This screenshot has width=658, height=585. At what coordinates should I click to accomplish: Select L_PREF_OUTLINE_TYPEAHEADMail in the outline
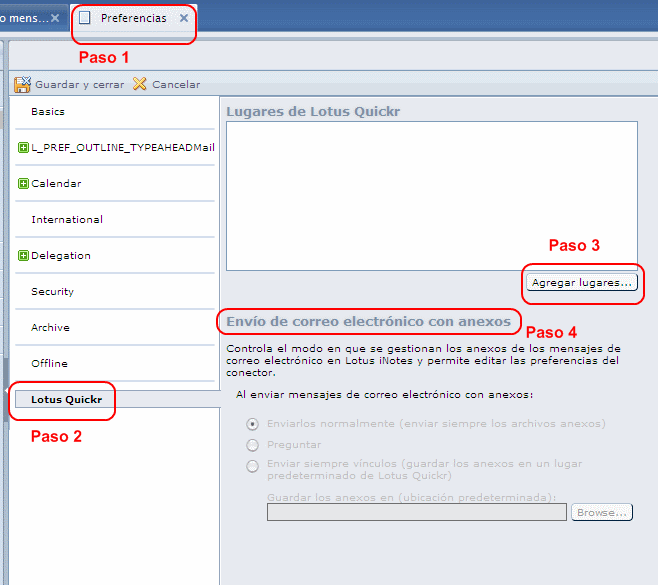pos(123,147)
